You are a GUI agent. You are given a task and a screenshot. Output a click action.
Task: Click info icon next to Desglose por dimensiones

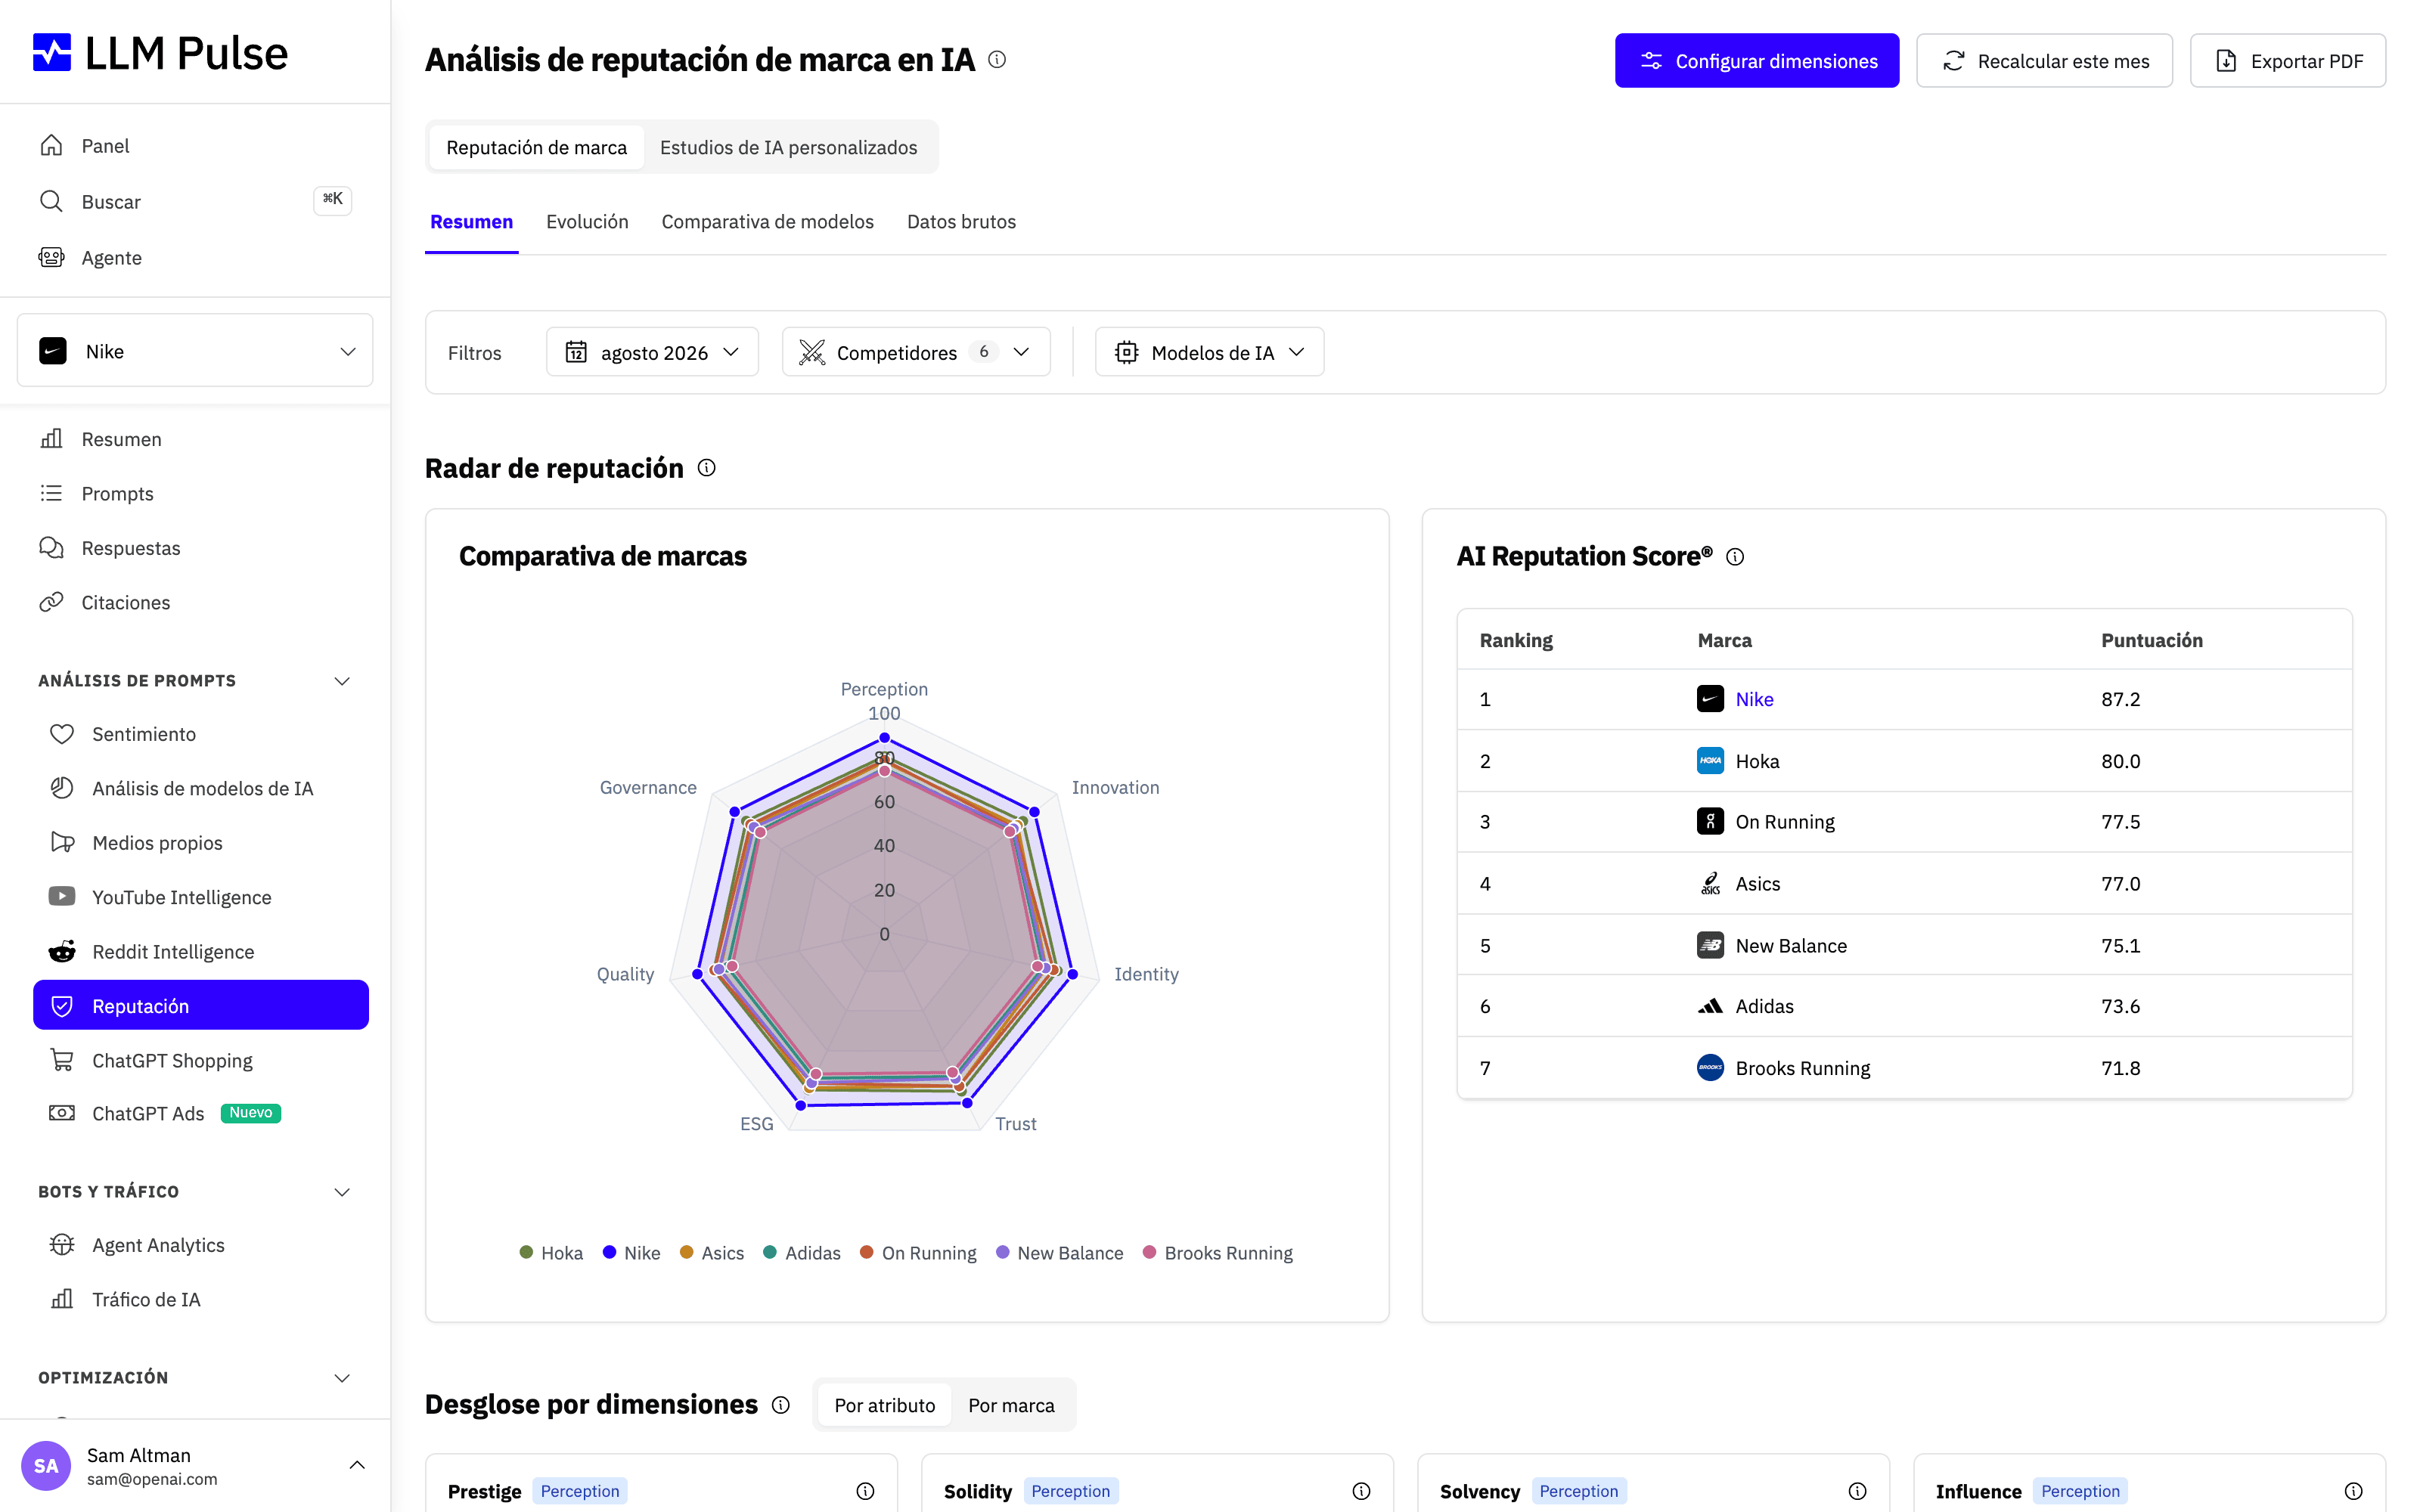click(781, 1405)
